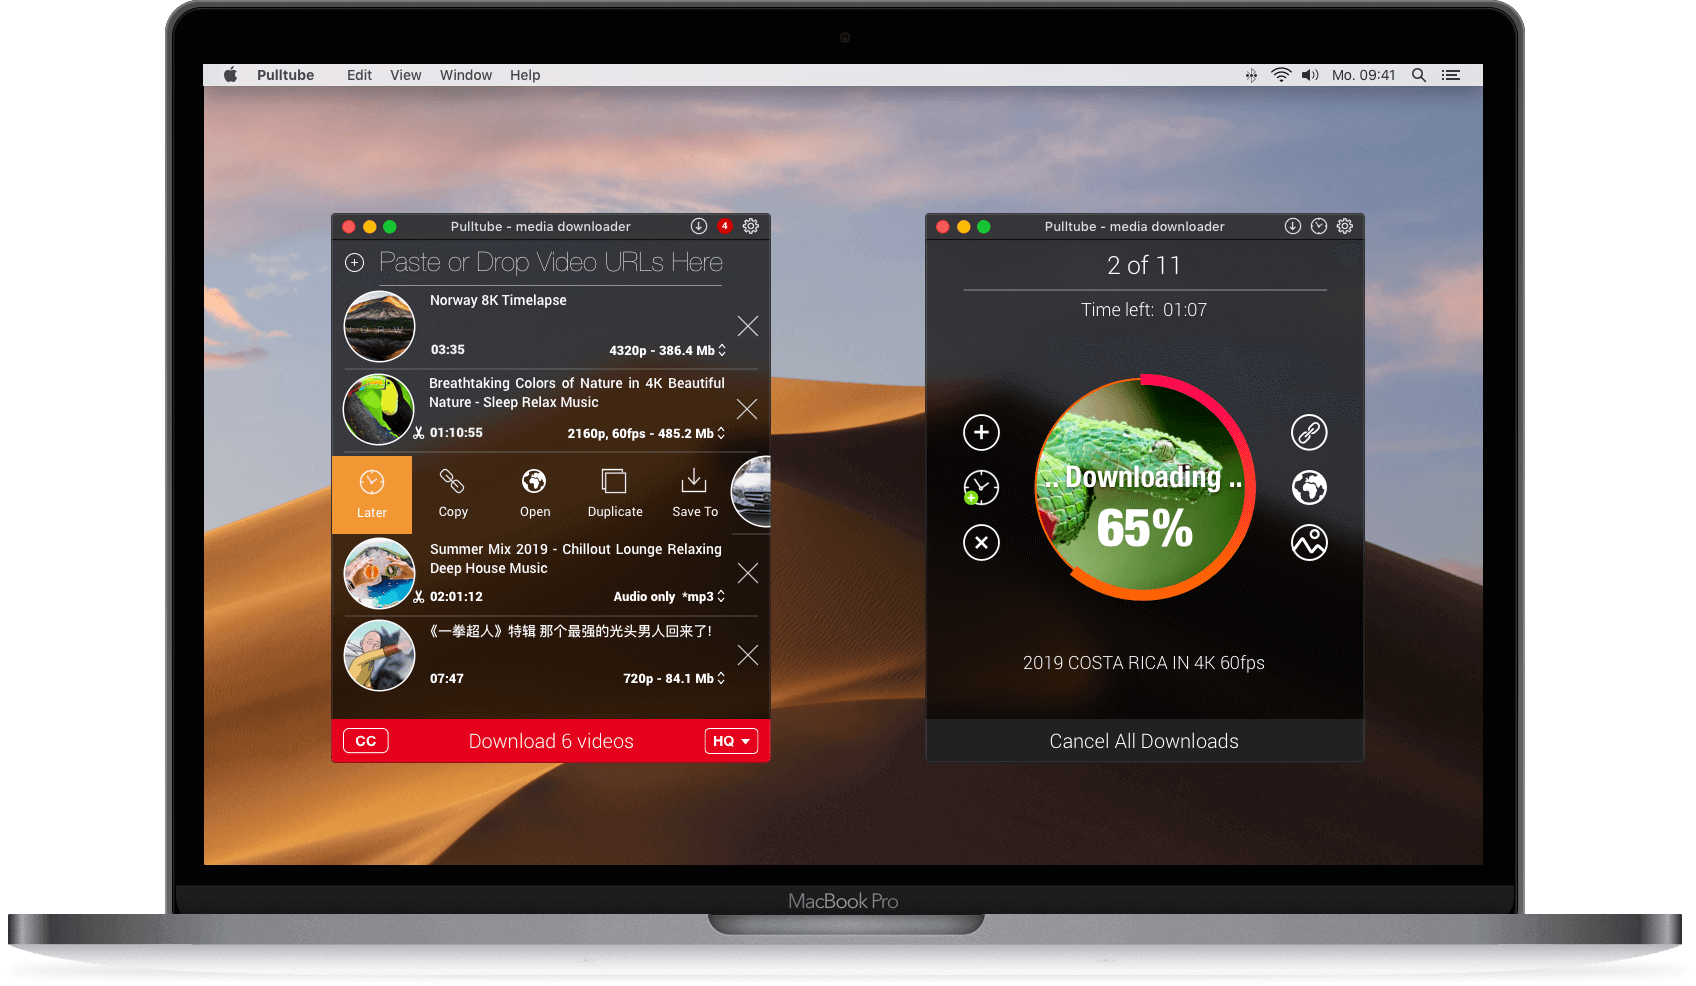Viewport: 1696px width, 986px height.
Task: Change format stepper for Audio only *mp3
Action: click(721, 596)
